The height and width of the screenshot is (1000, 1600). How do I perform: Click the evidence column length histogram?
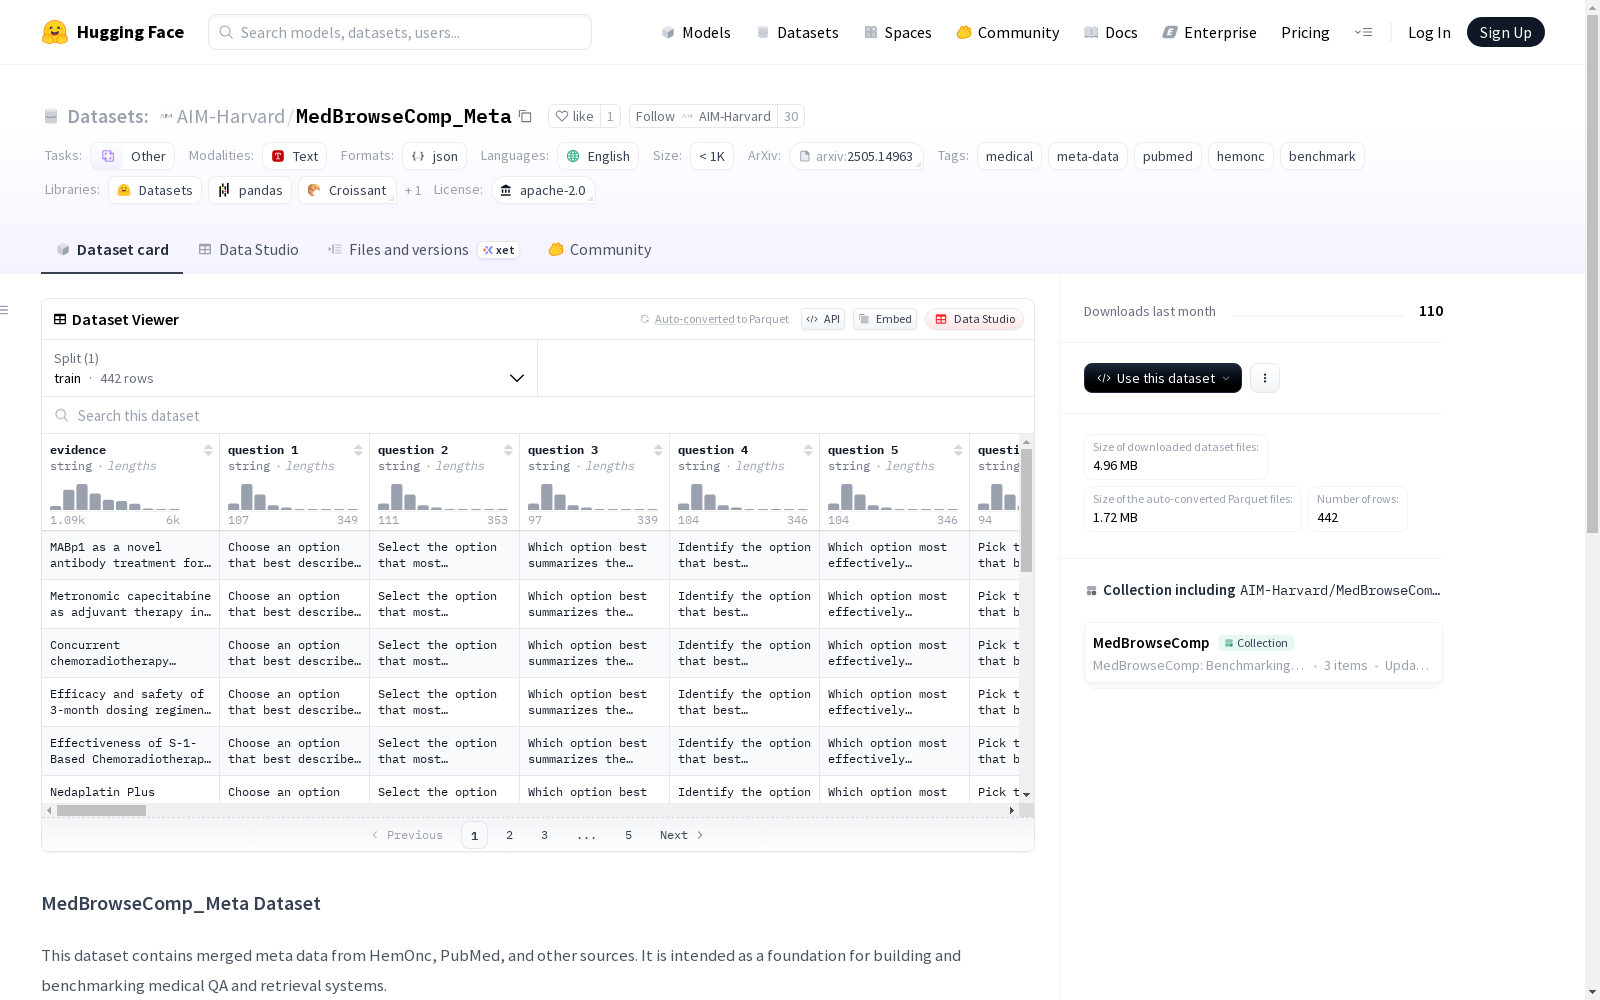click(x=115, y=496)
